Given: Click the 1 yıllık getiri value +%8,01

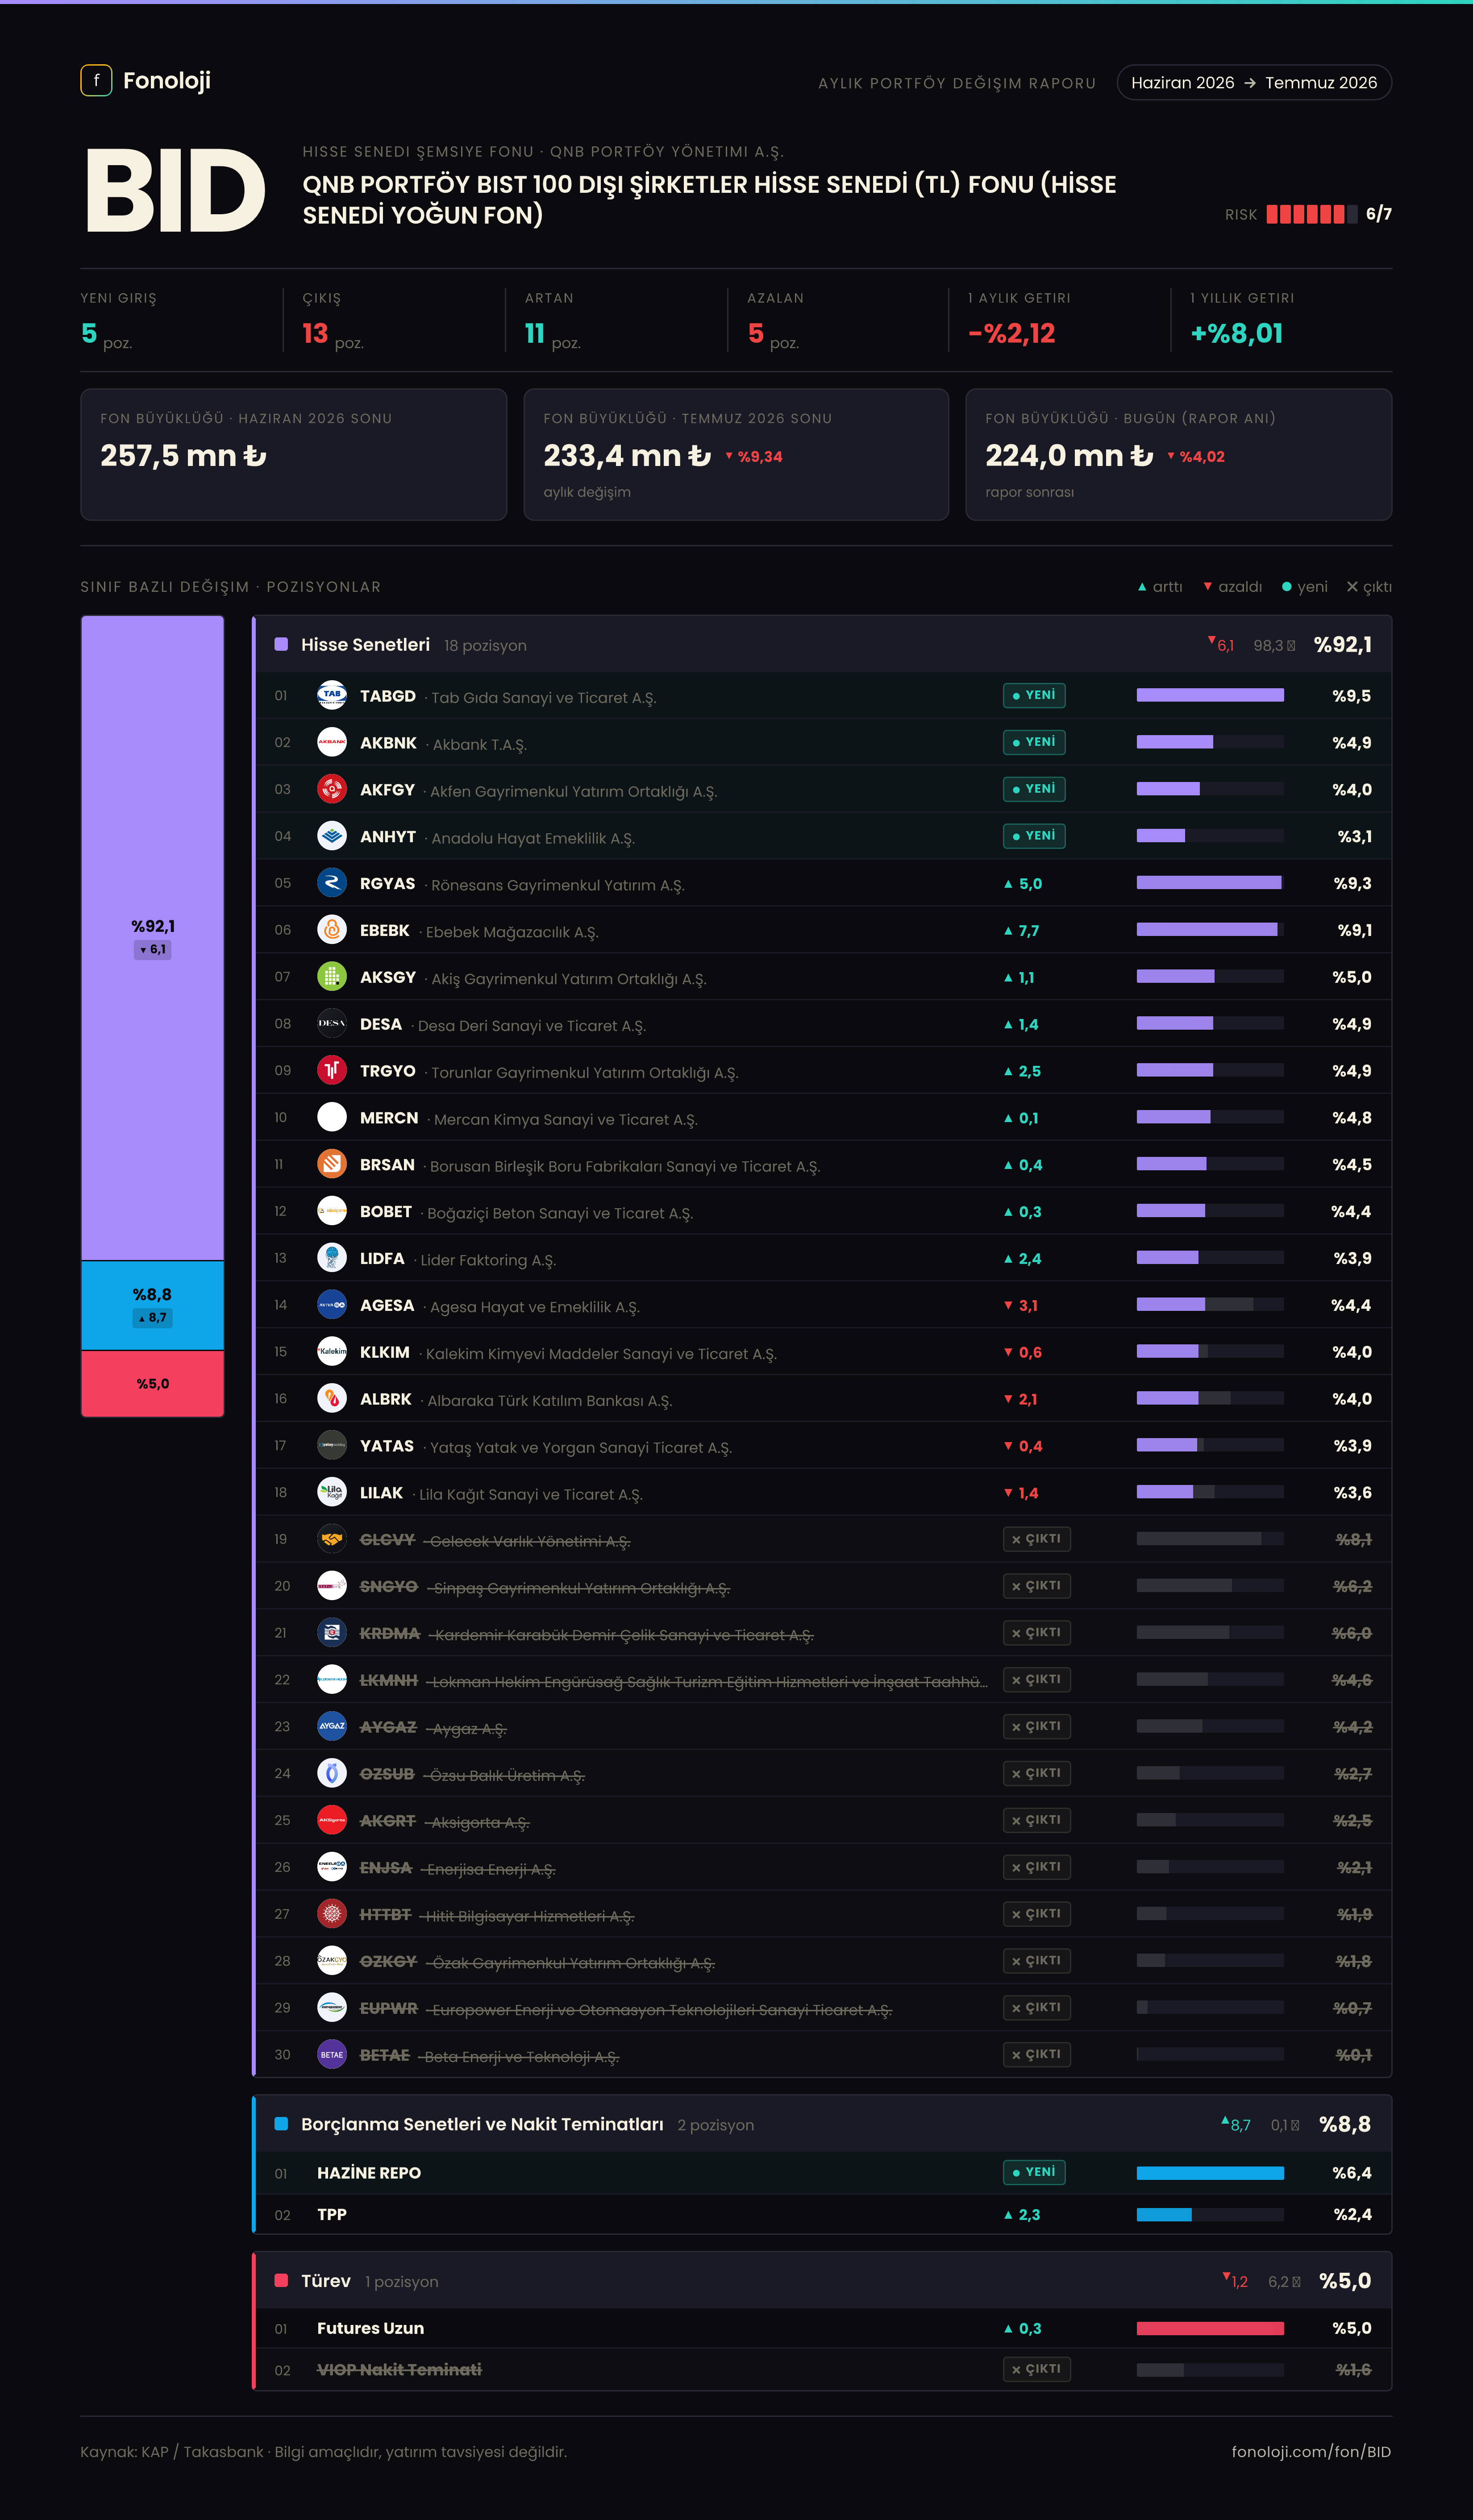Looking at the screenshot, I should (1236, 333).
